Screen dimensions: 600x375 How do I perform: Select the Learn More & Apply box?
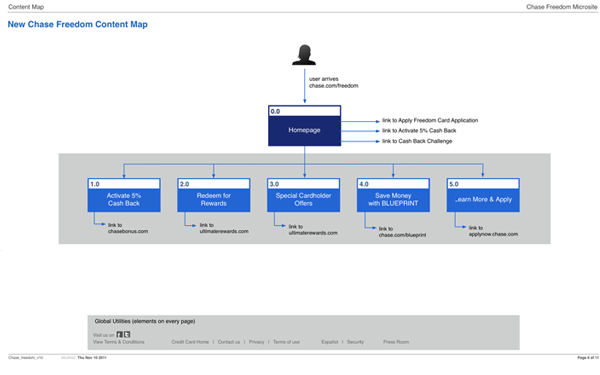point(483,195)
